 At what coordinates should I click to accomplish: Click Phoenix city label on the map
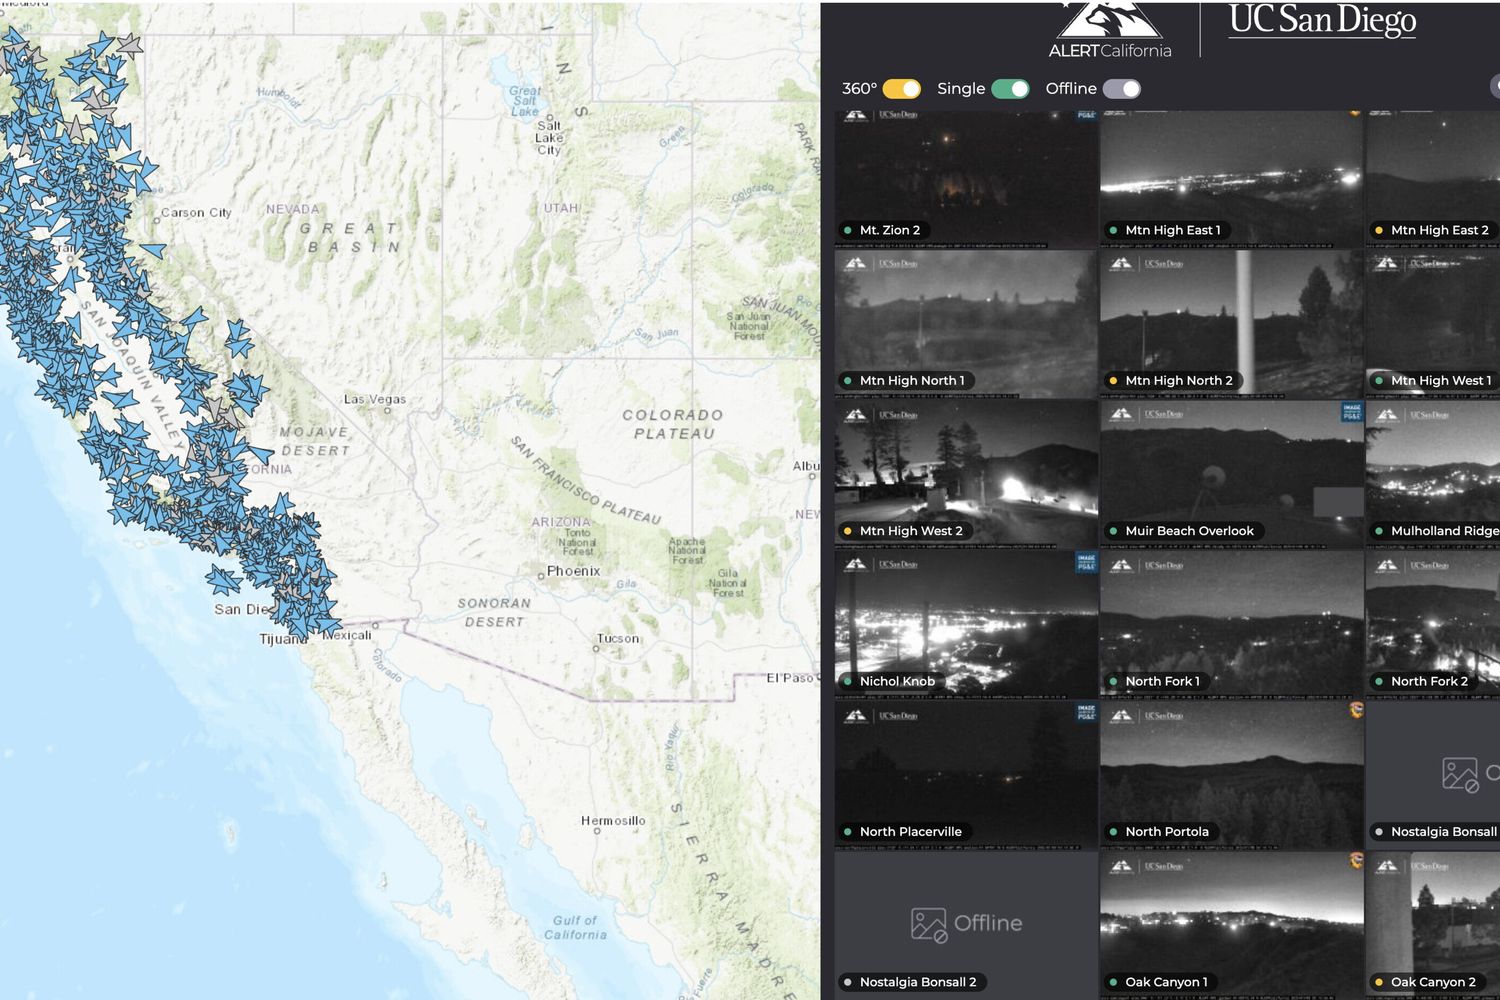(x=573, y=571)
